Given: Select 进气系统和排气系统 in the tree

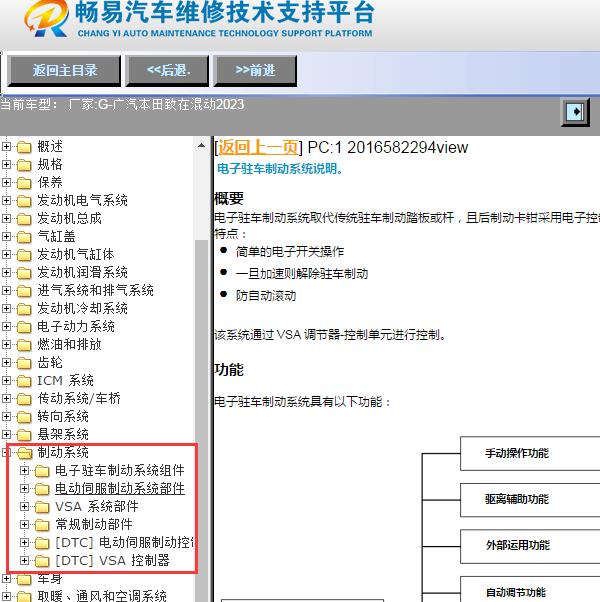Looking at the screenshot, I should click(x=95, y=291).
